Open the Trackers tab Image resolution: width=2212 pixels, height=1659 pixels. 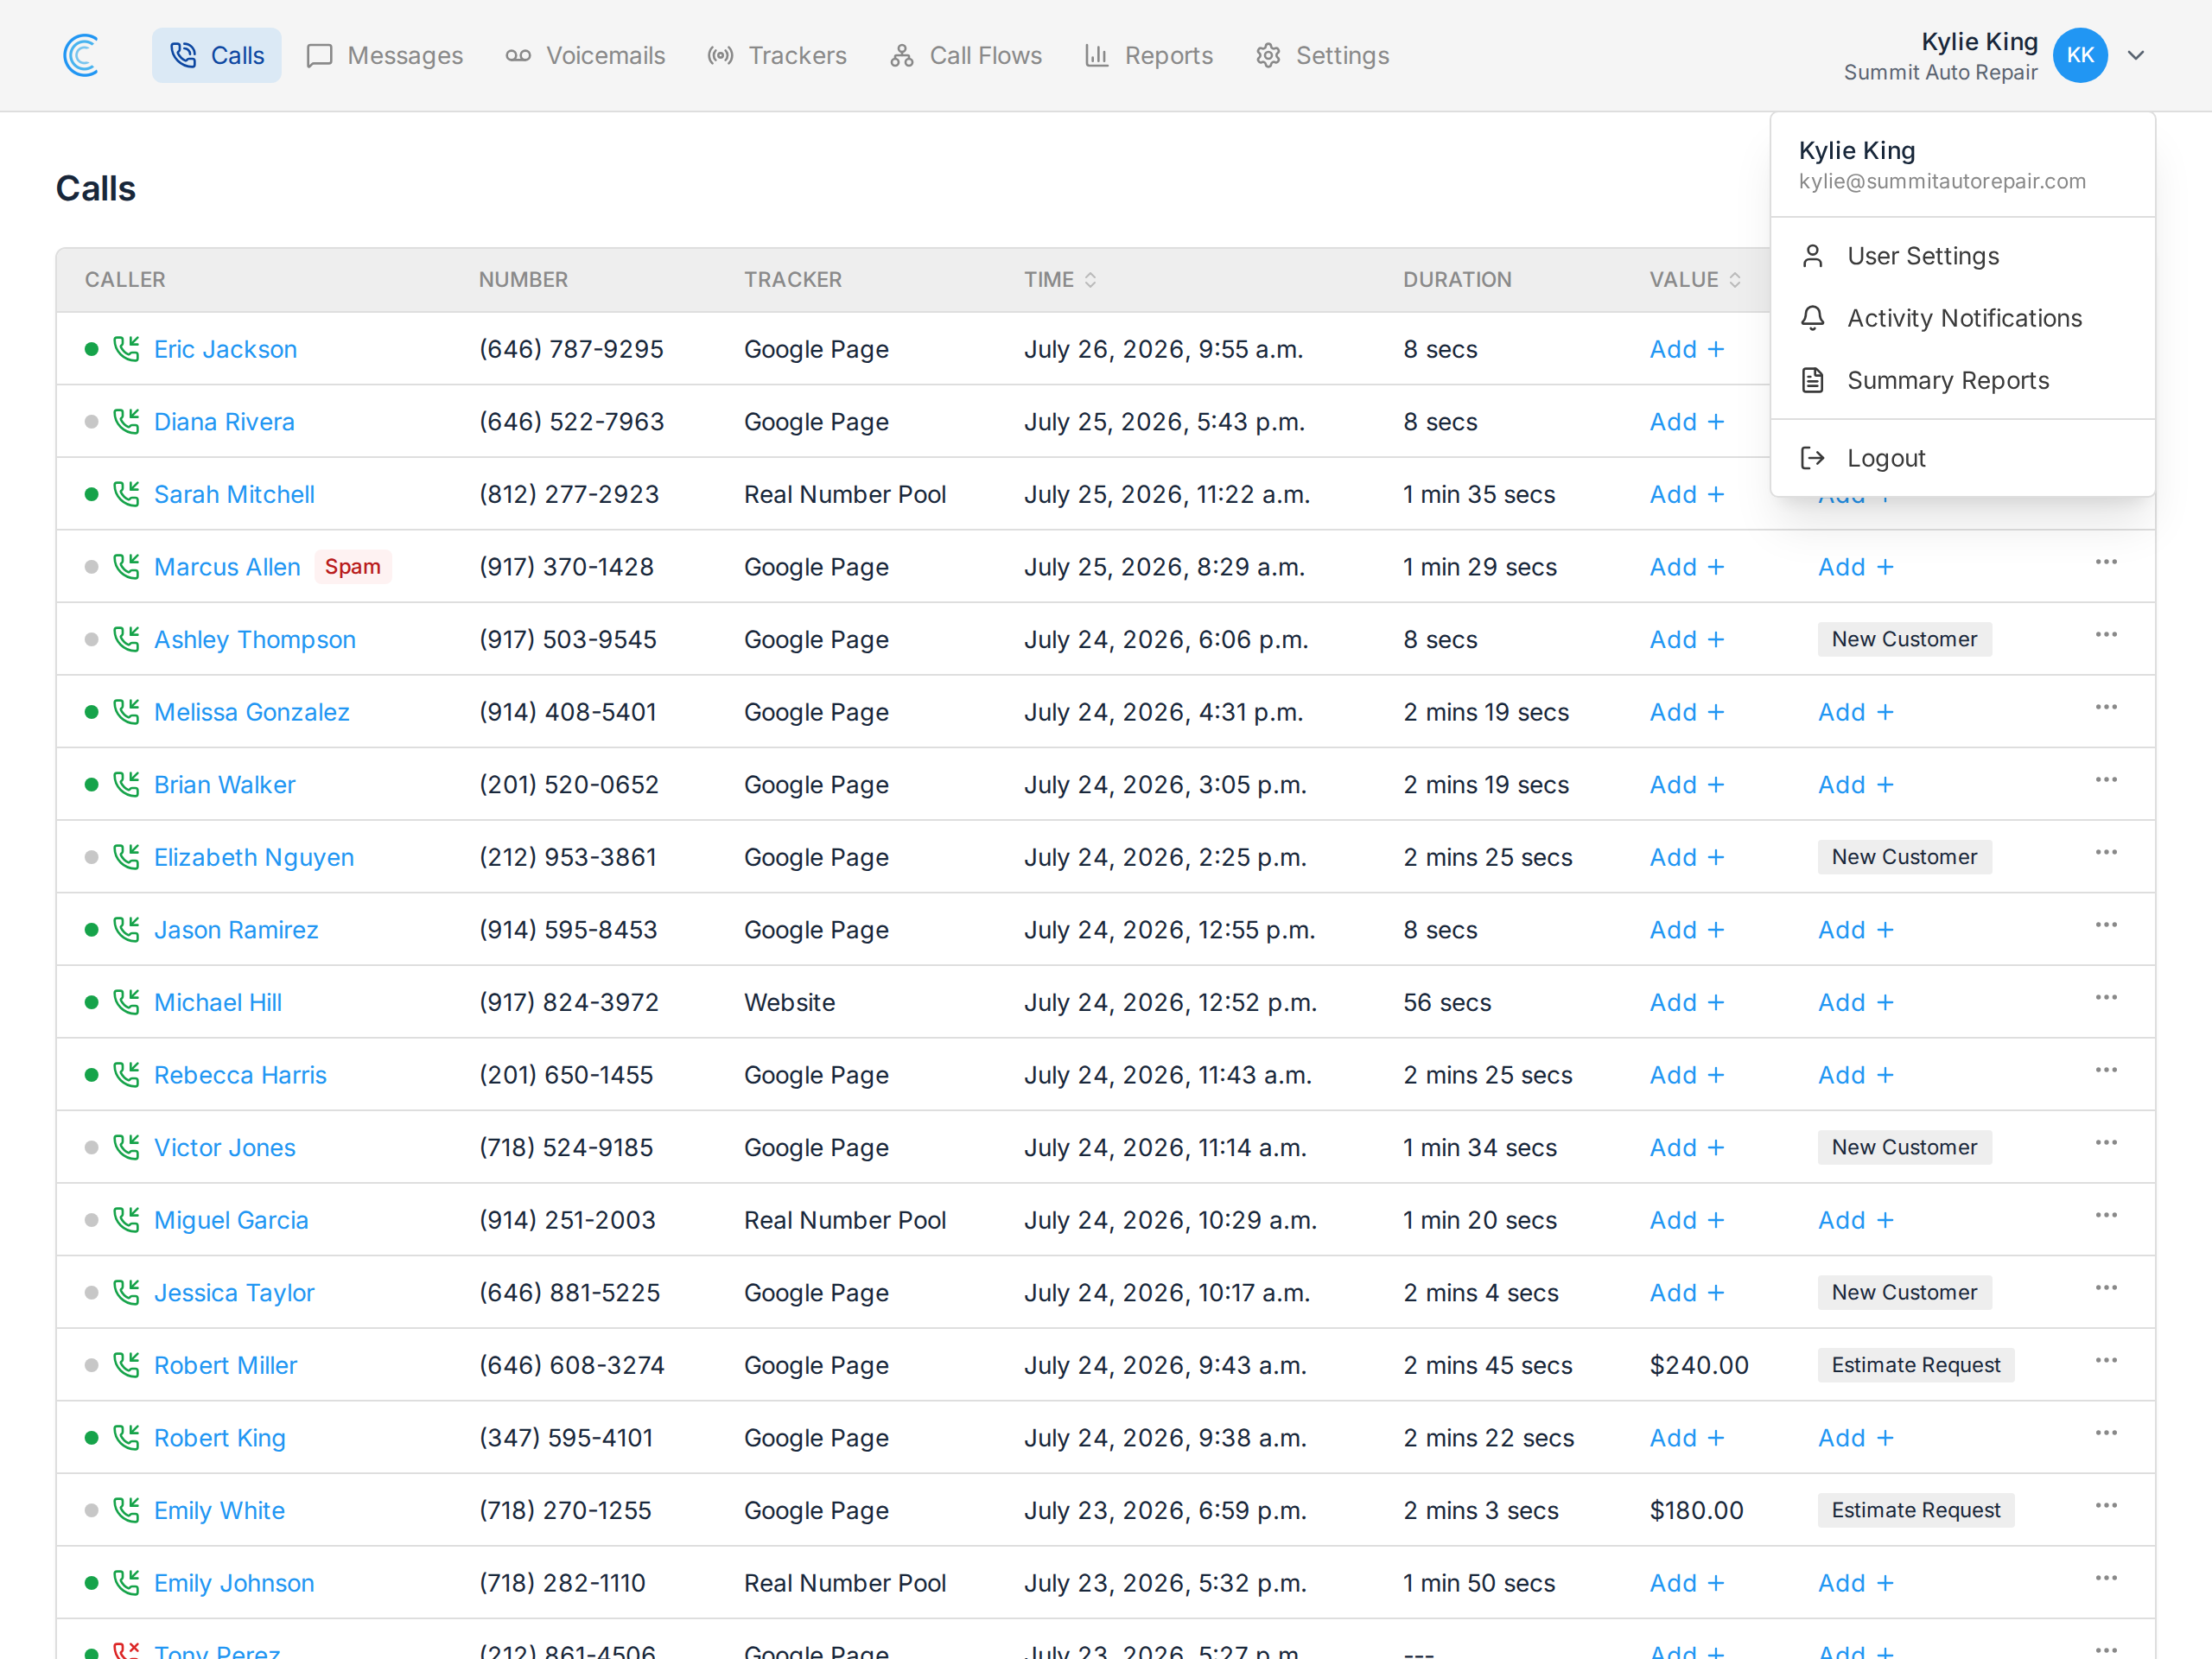tap(777, 55)
